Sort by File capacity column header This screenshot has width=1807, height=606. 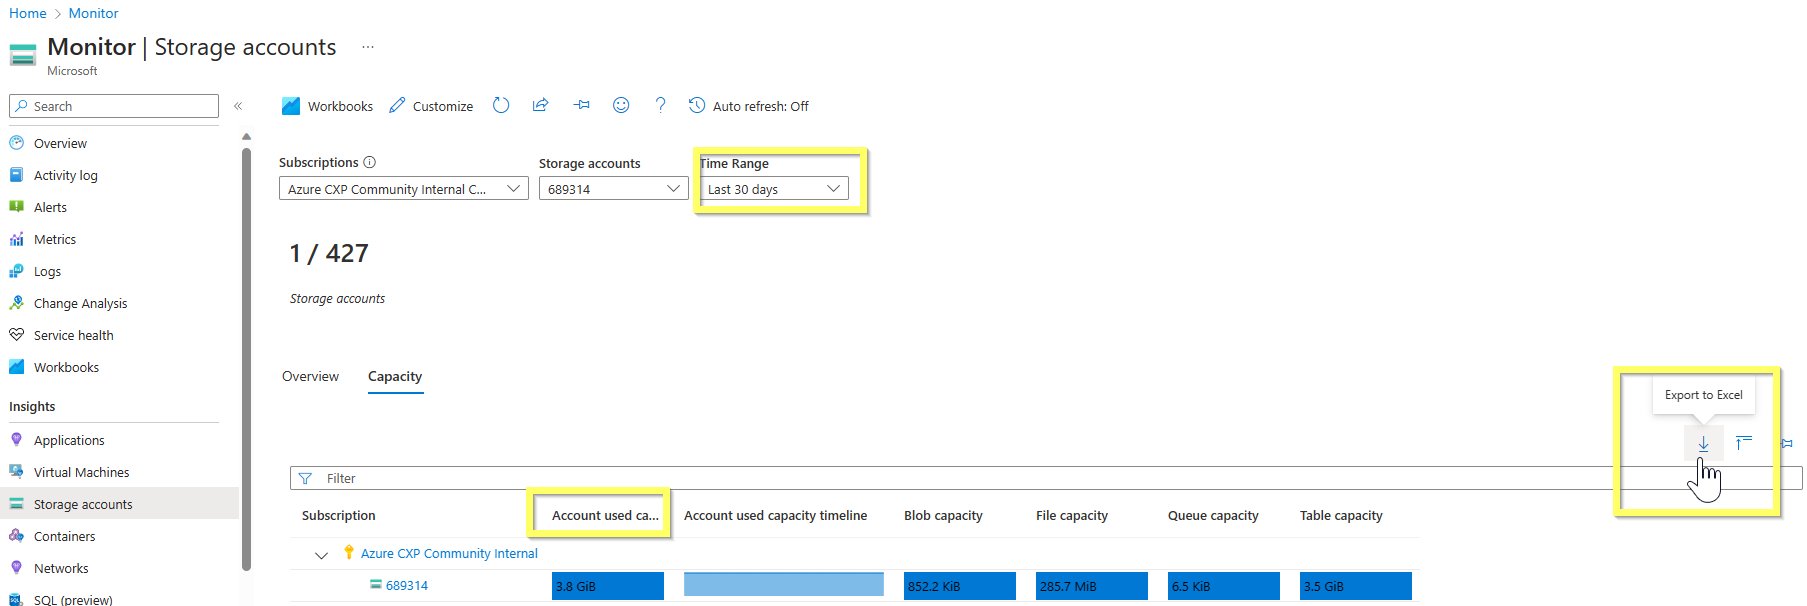(x=1071, y=515)
